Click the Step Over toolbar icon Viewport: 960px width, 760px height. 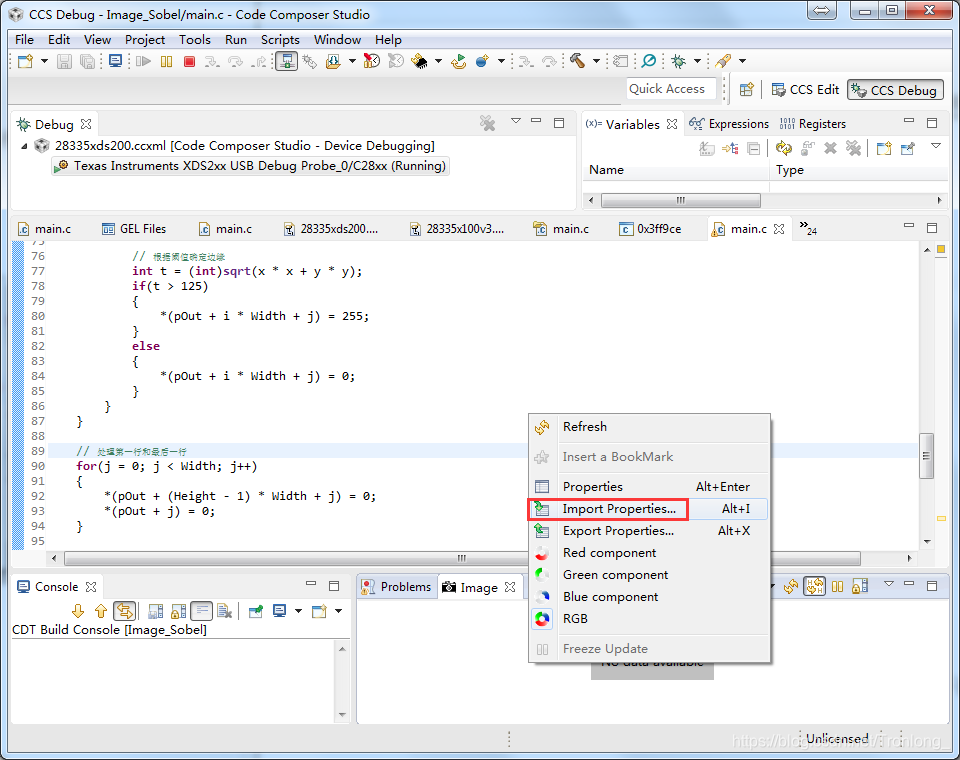click(x=235, y=61)
